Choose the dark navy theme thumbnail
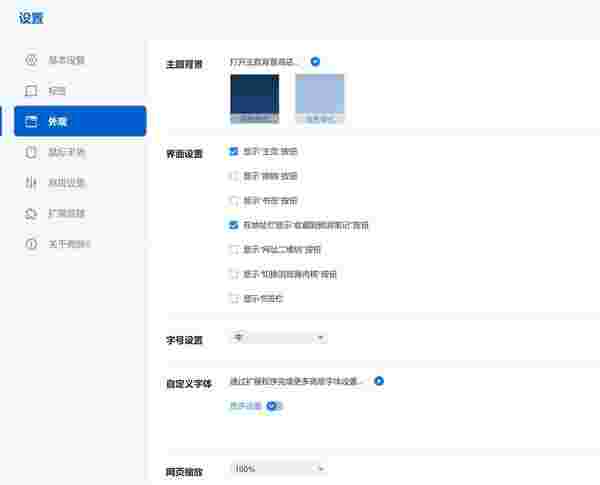600x485 pixels. click(254, 99)
